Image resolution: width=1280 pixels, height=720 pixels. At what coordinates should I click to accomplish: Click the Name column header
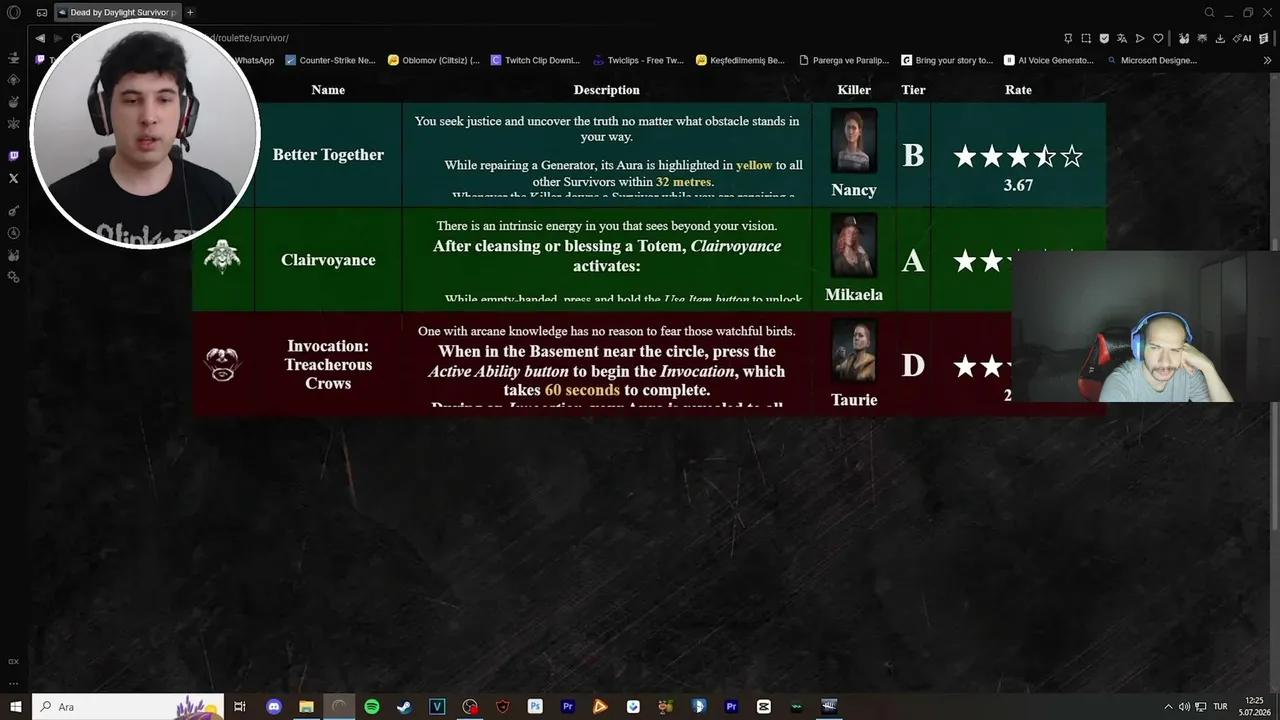click(328, 90)
